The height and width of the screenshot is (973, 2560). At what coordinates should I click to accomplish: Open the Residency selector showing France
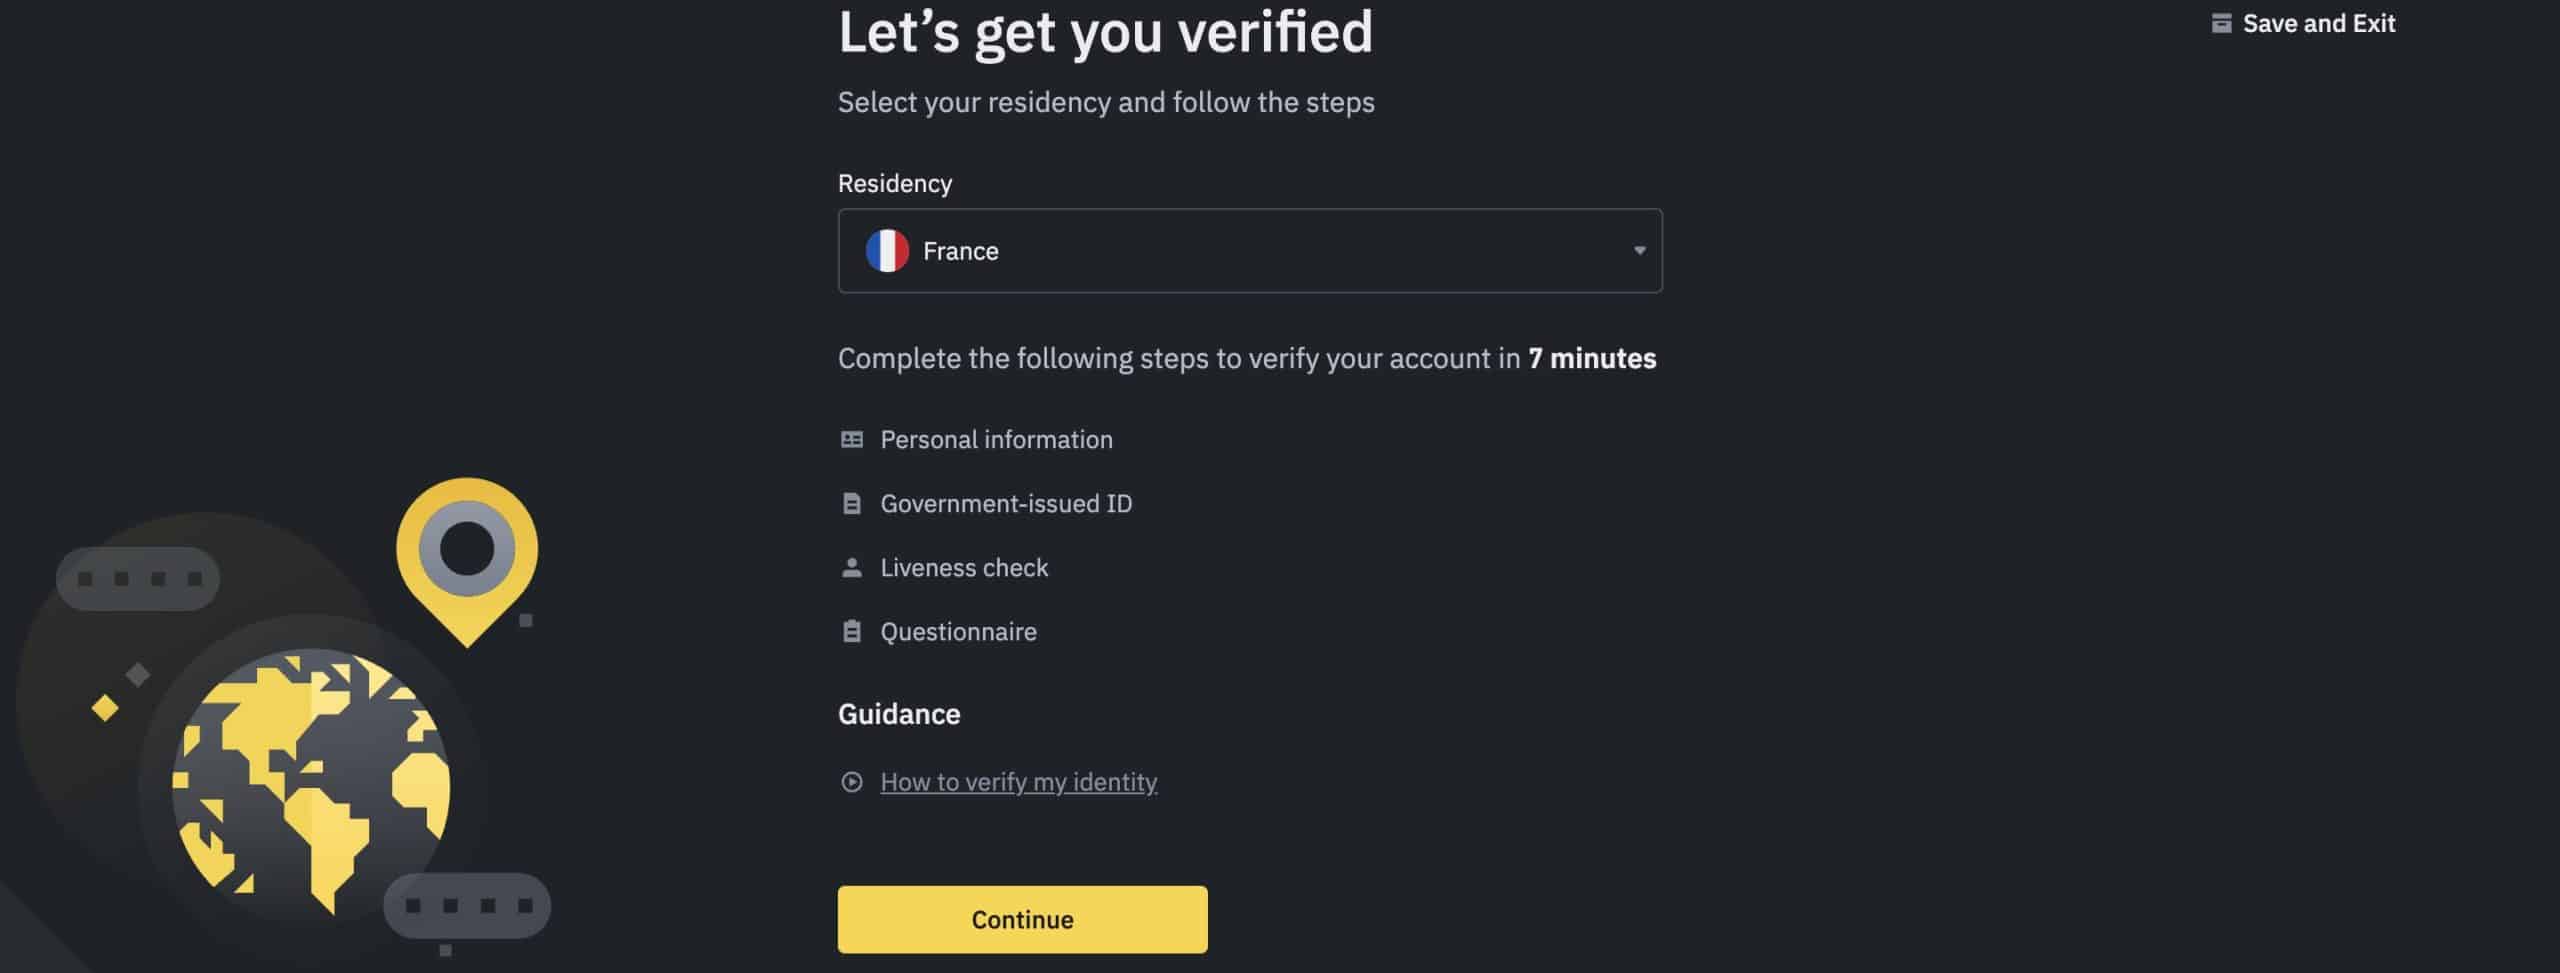point(1250,251)
